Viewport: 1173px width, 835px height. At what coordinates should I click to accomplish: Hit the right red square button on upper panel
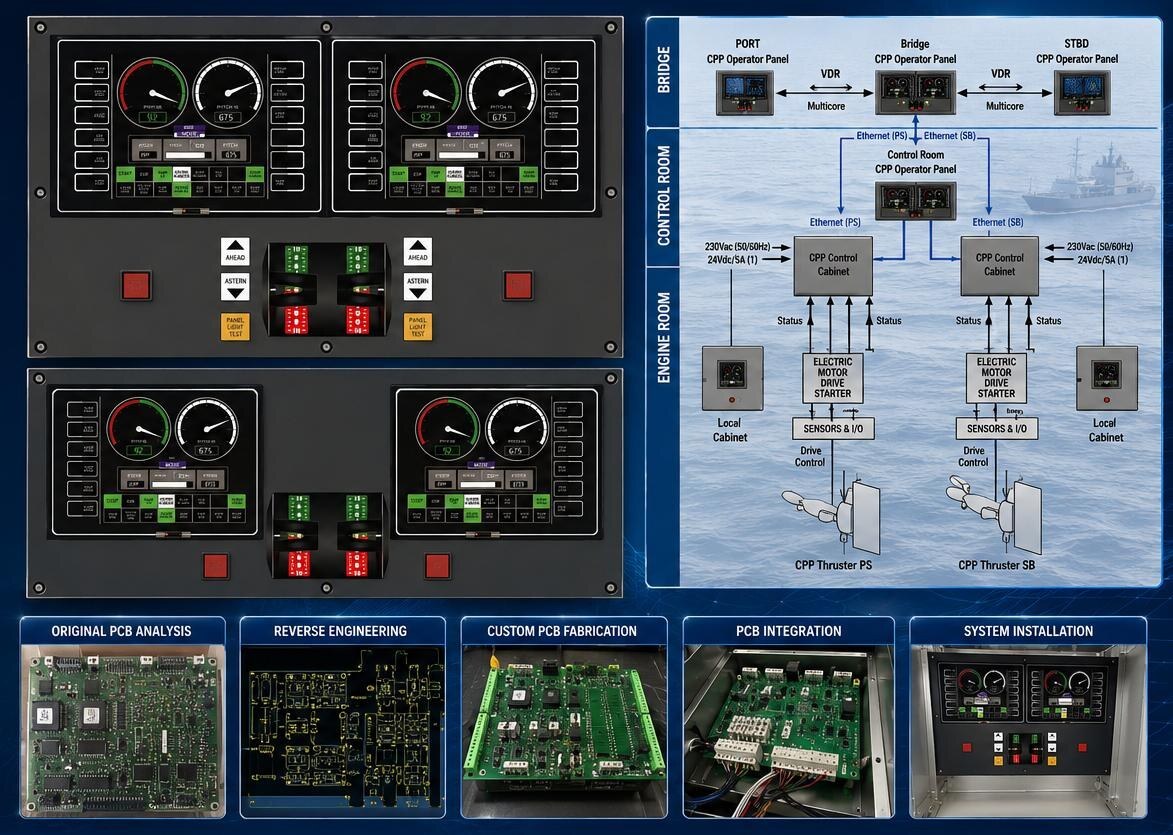(x=518, y=286)
